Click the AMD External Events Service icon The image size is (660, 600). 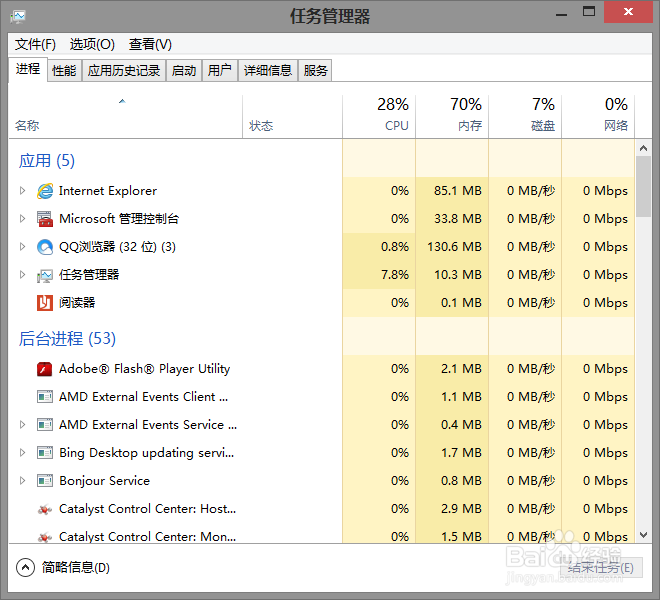tap(45, 424)
